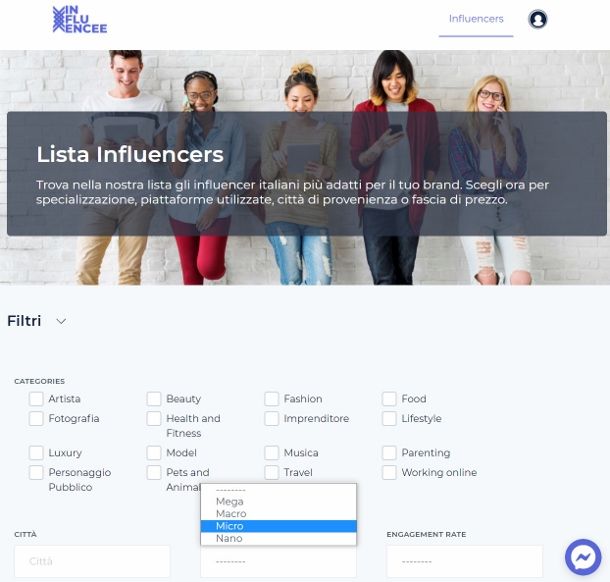Click the ENGAGEMENT RATE label
The width and height of the screenshot is (610, 582).
click(426, 535)
